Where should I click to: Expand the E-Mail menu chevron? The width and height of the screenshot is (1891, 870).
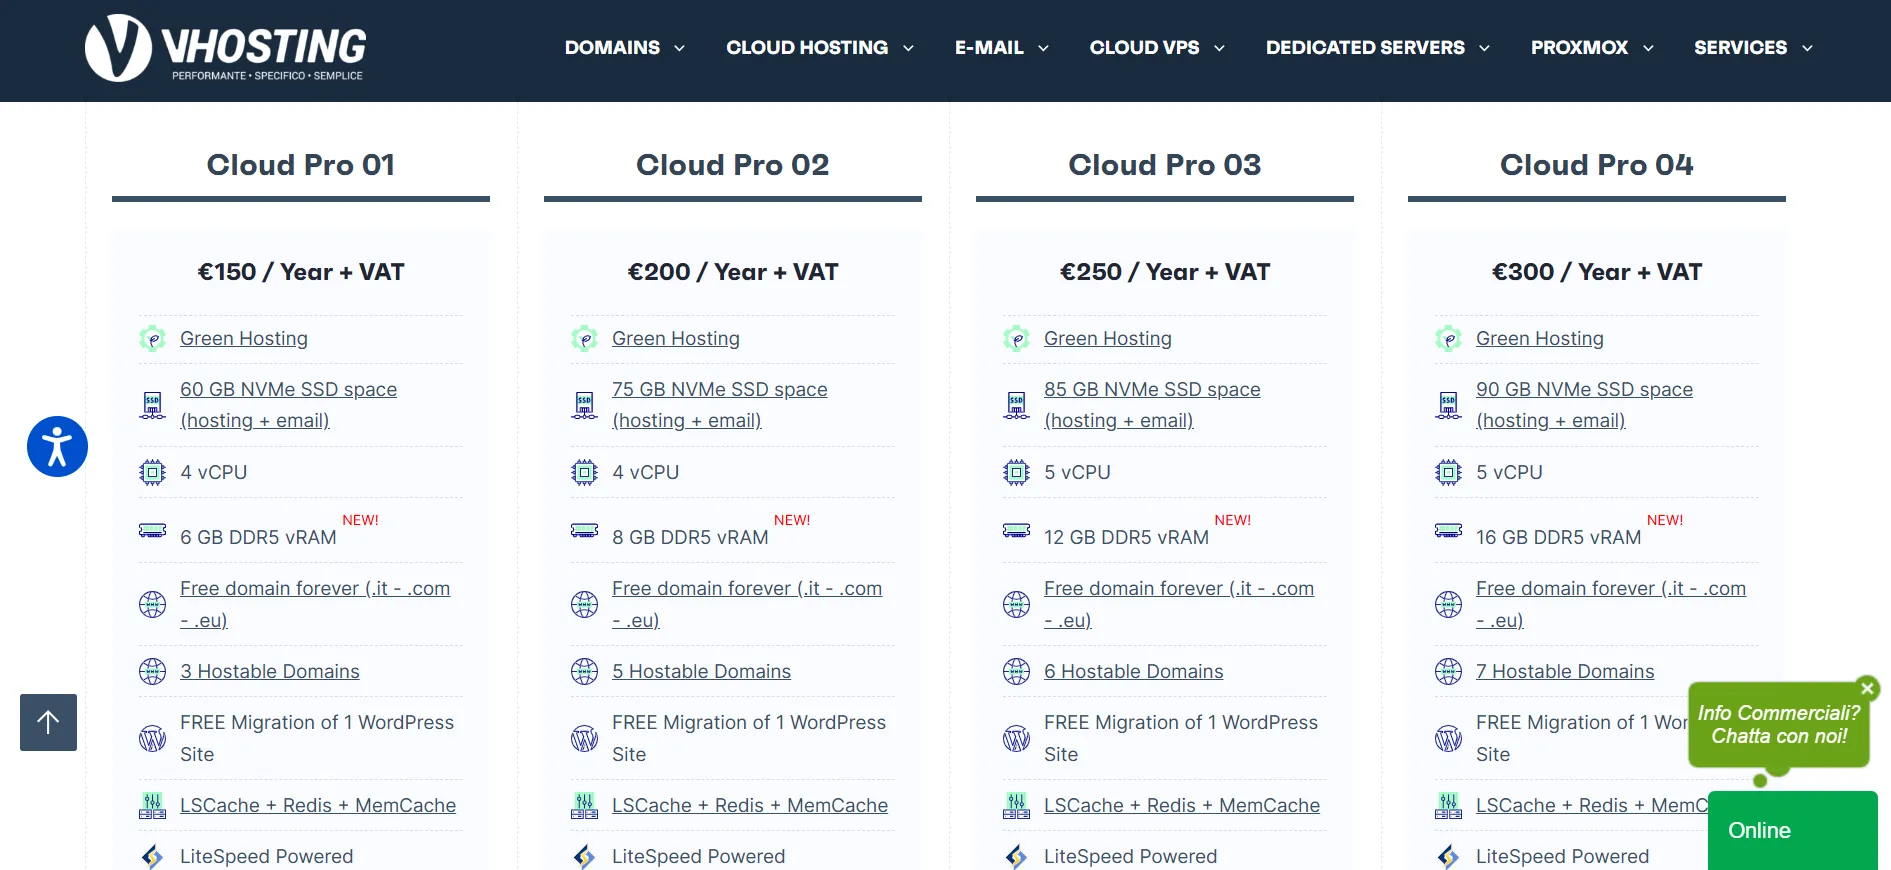[1043, 48]
